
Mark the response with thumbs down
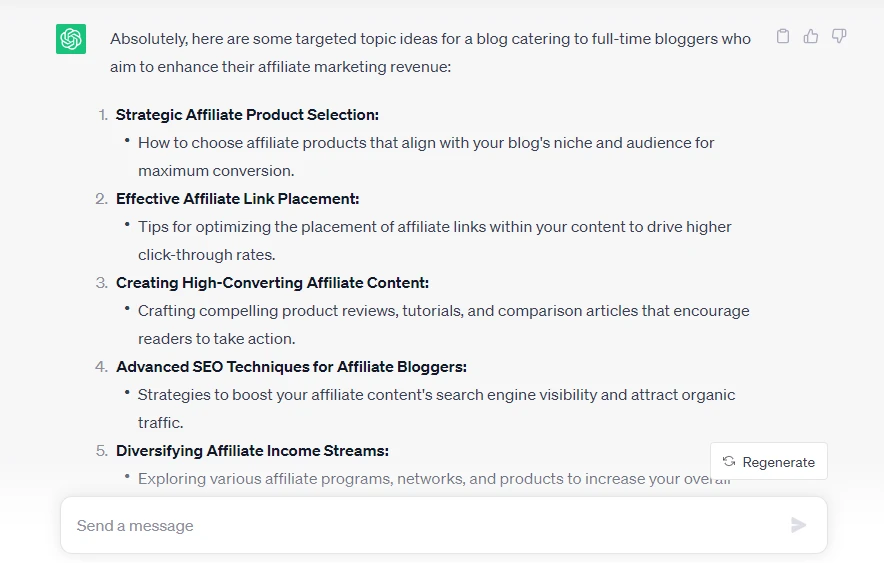[x=839, y=36]
